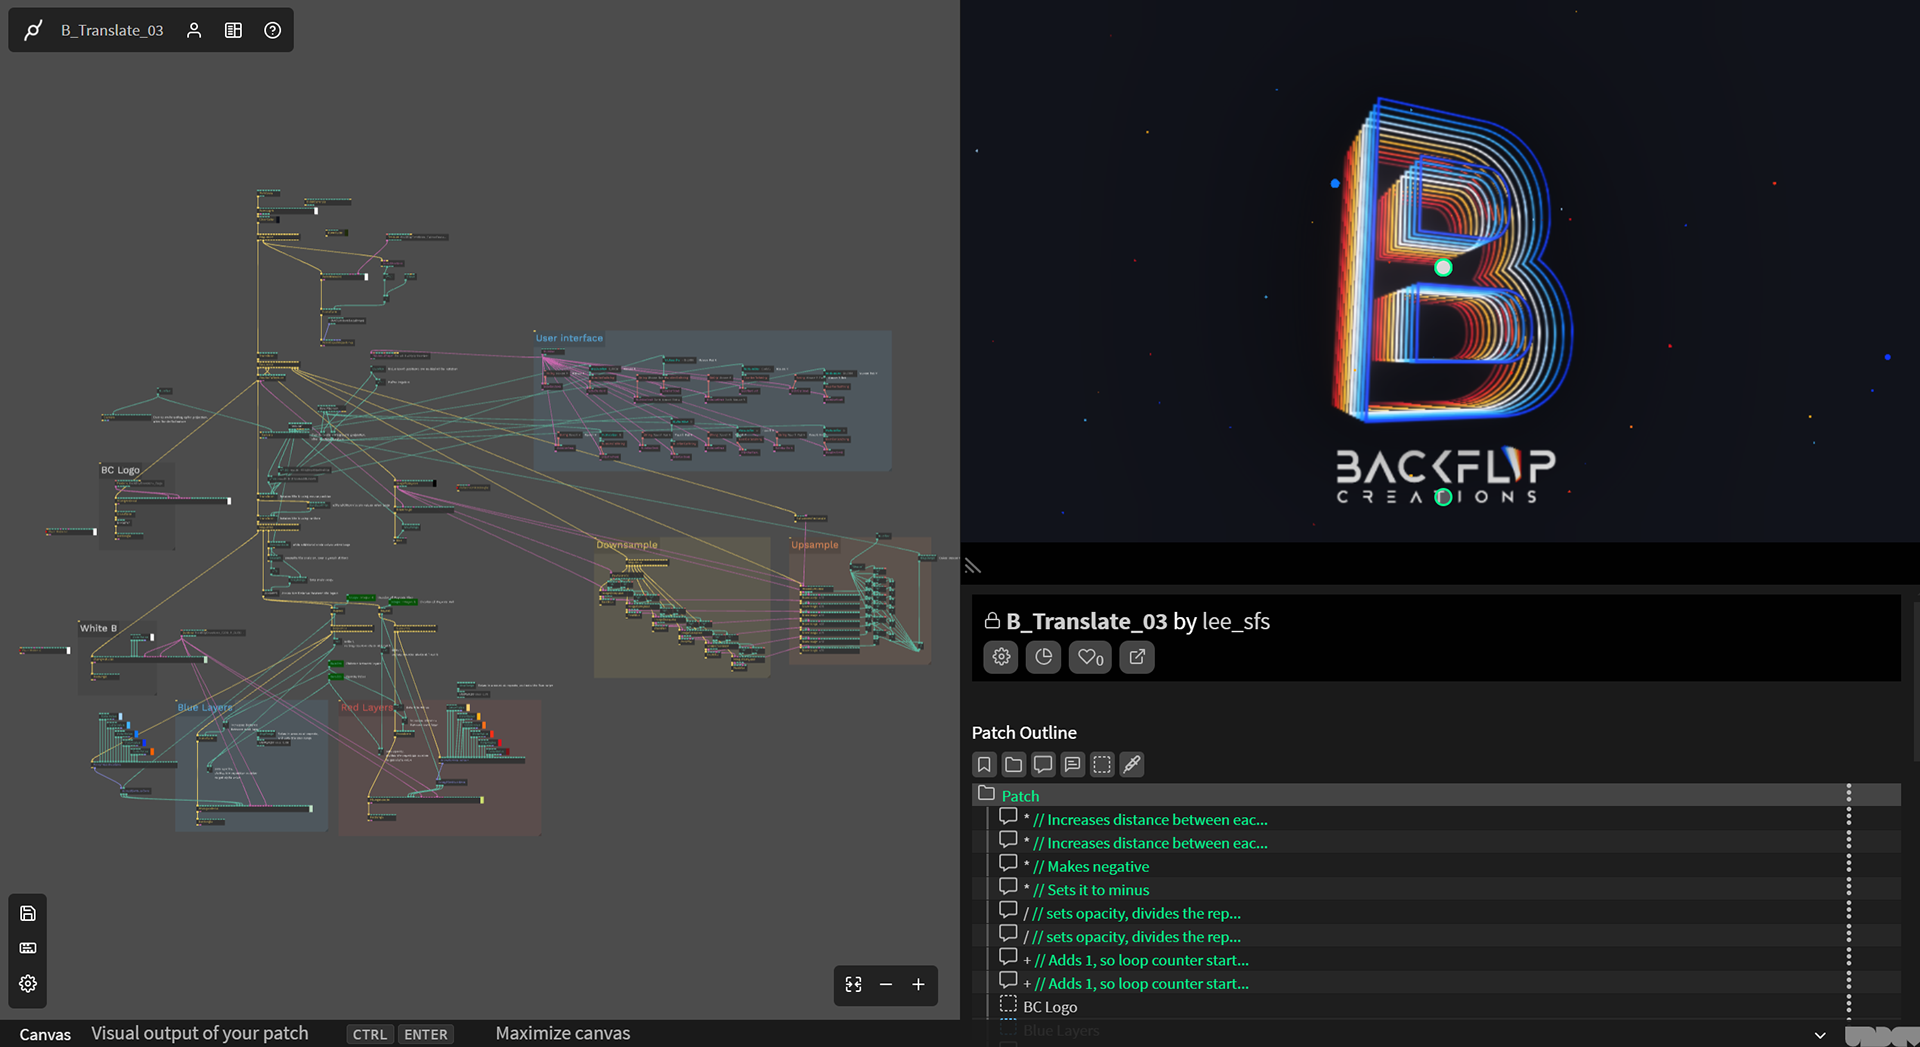Image resolution: width=1920 pixels, height=1047 pixels.
Task: Toggle the bookmarks filter in Patch Outline
Action: (984, 764)
